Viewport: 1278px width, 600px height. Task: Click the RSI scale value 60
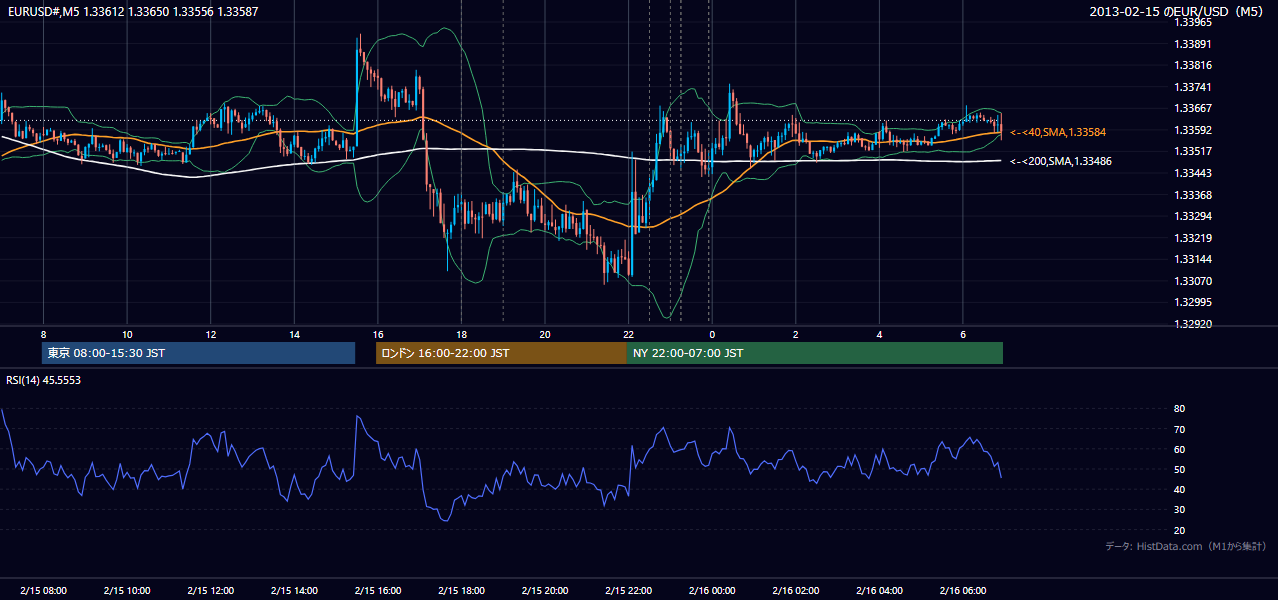point(1179,449)
